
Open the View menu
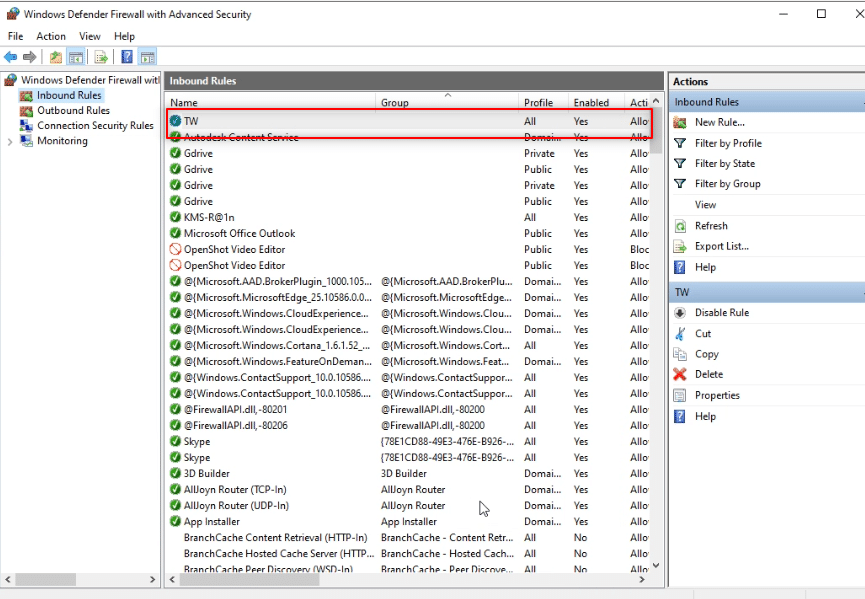coord(89,36)
